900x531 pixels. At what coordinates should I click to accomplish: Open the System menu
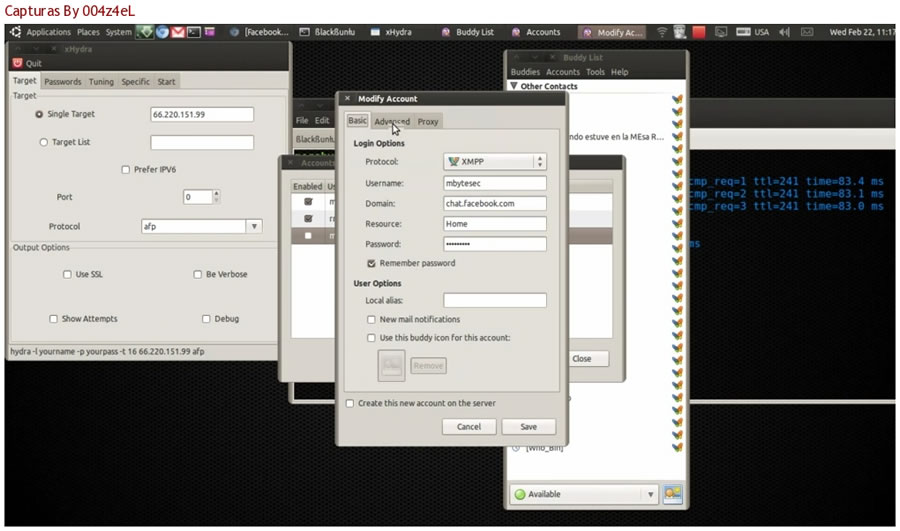click(x=118, y=32)
